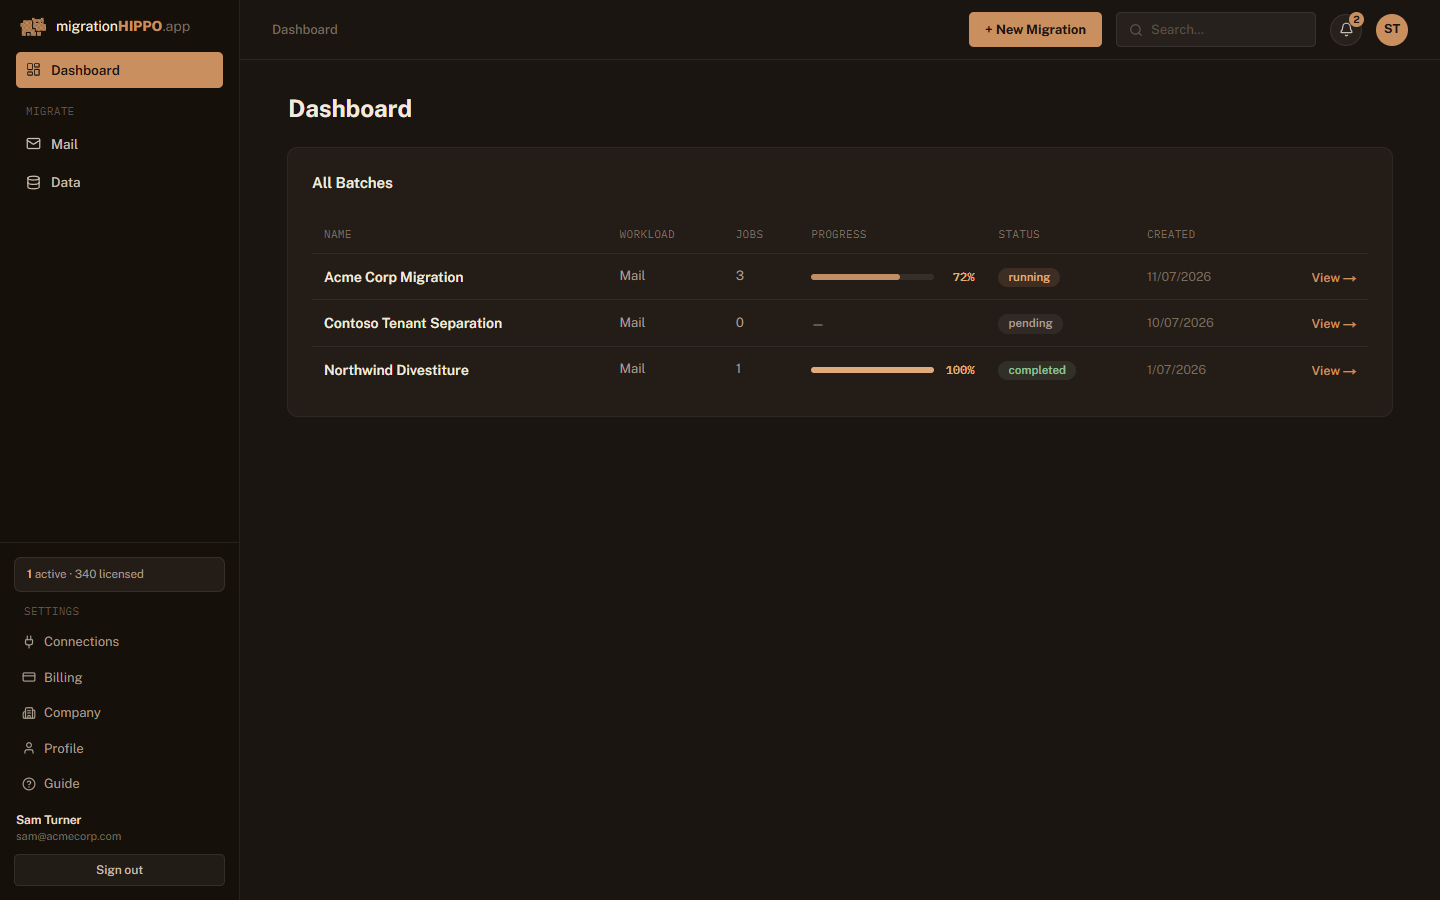Click the PROGRESS column header
The width and height of the screenshot is (1440, 900).
(x=839, y=235)
